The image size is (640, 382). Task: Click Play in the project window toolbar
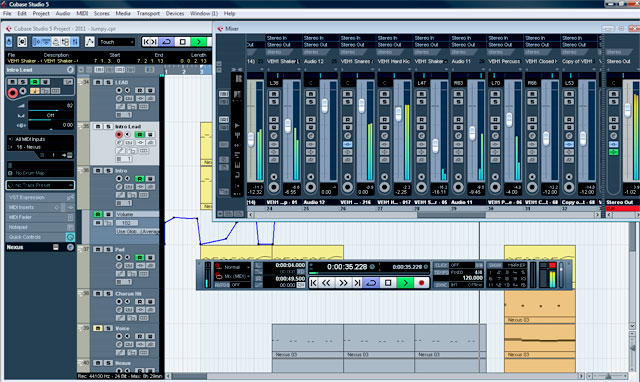(x=199, y=42)
